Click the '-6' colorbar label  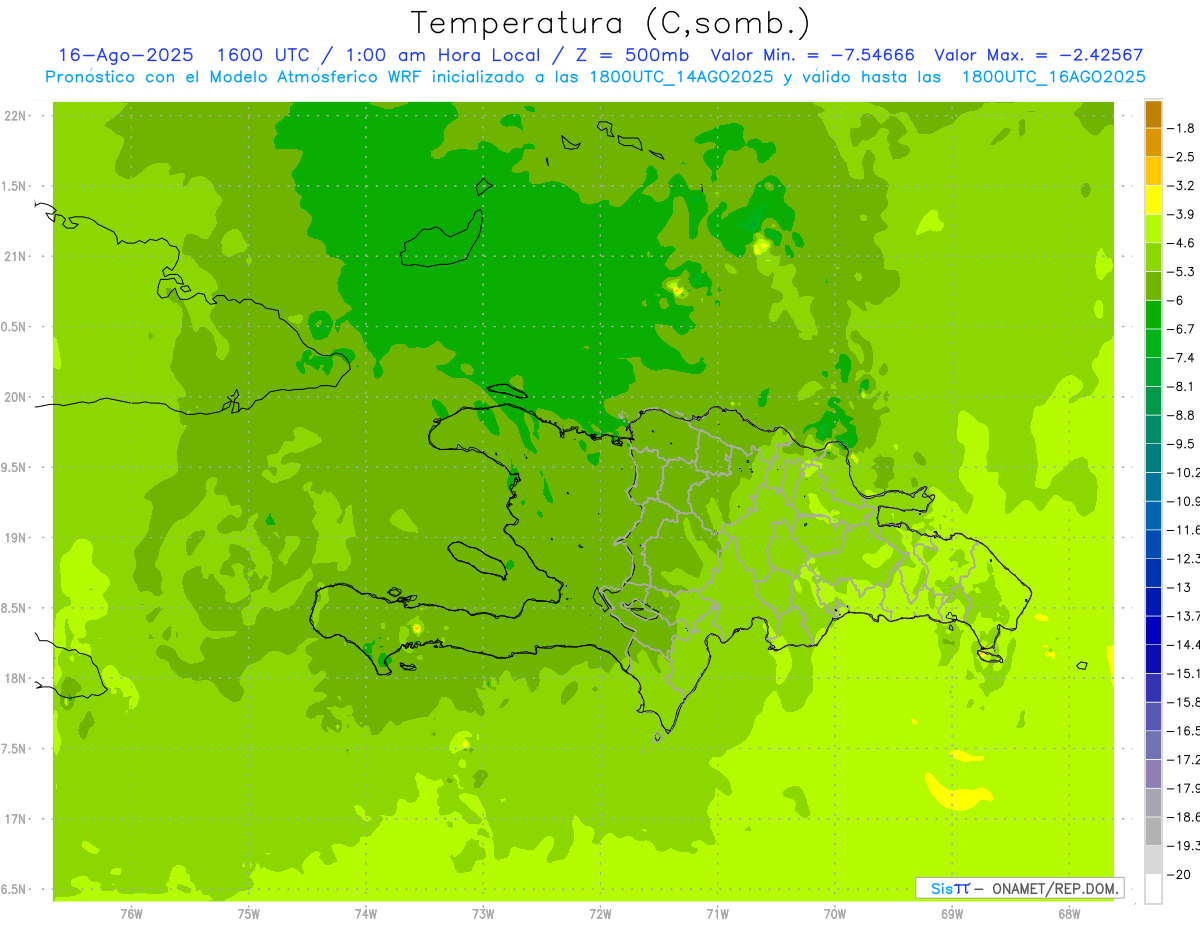tap(1176, 301)
